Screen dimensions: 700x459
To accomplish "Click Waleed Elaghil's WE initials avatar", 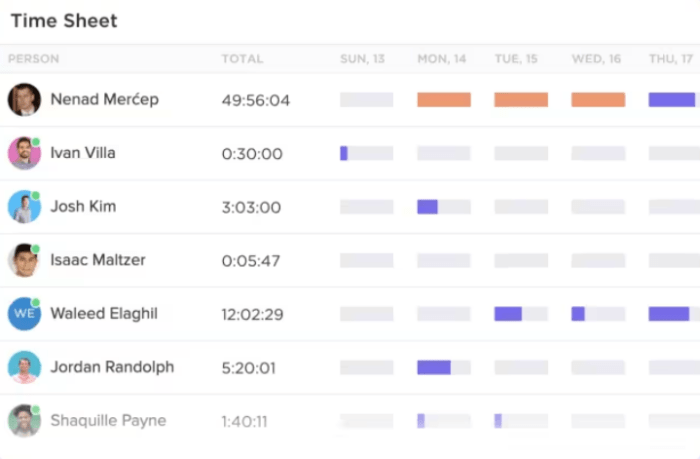I will pos(24,314).
